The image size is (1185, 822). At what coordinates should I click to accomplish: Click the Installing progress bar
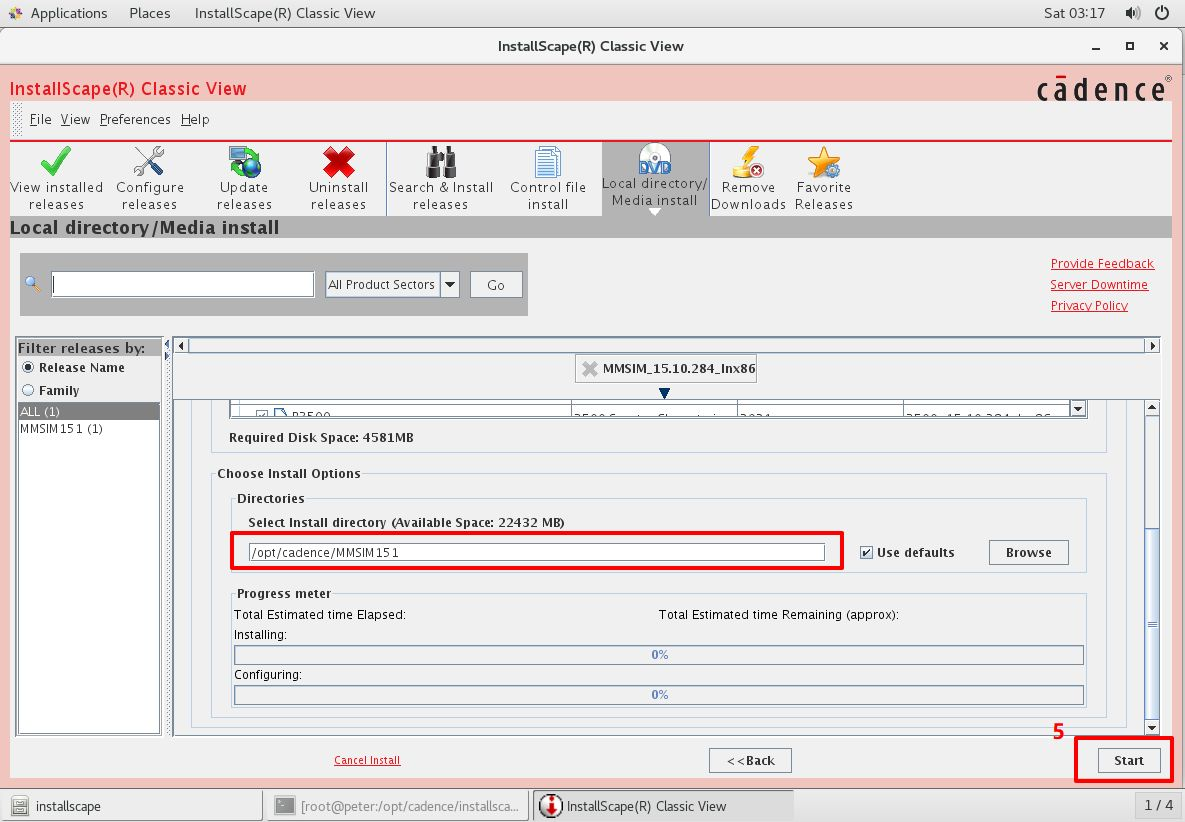click(x=659, y=655)
